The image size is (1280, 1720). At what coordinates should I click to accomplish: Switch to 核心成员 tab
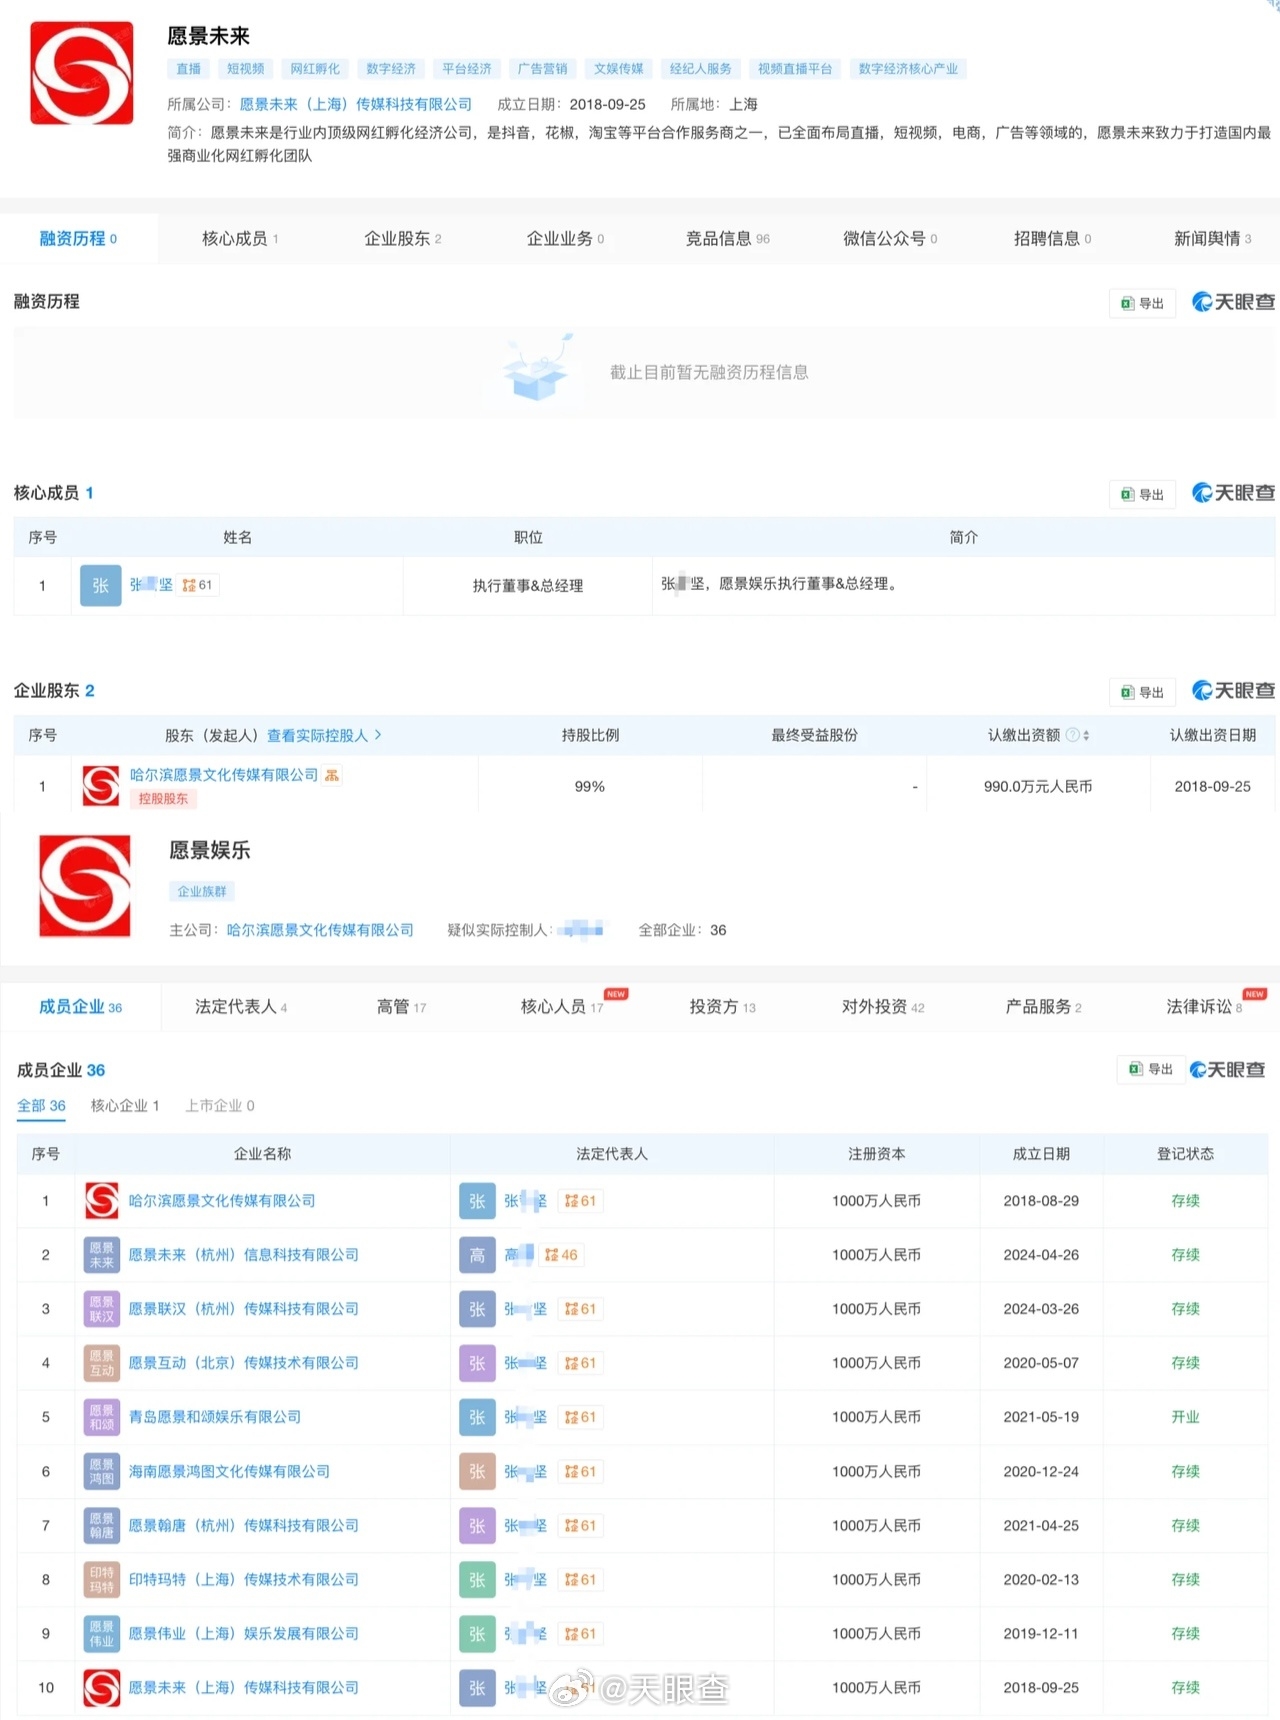(239, 238)
